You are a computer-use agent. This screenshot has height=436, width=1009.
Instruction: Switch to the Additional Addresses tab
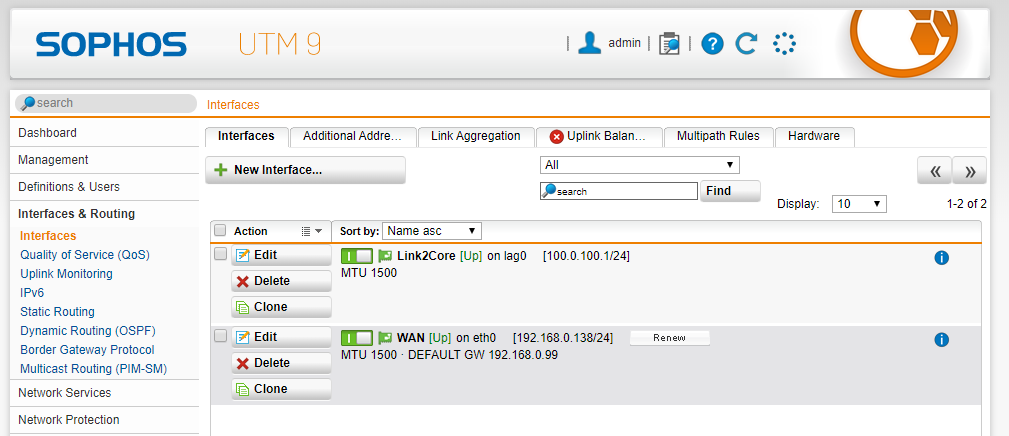(352, 136)
